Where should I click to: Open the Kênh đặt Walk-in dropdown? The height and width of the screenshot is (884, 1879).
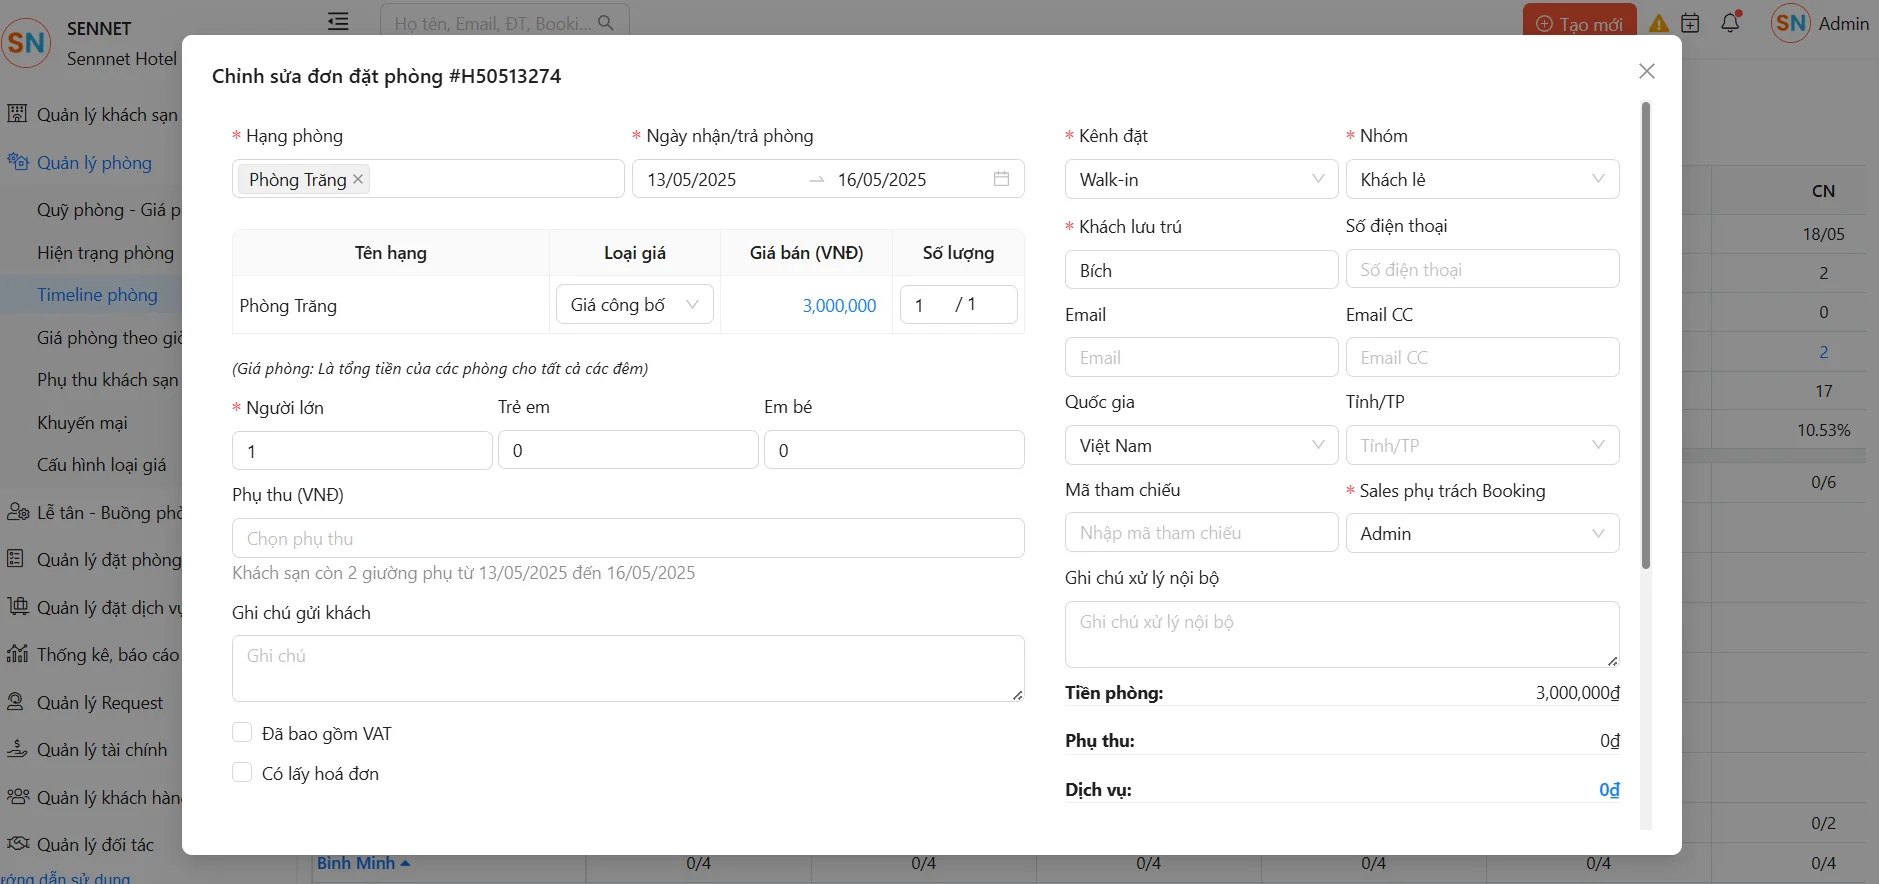coord(1201,180)
